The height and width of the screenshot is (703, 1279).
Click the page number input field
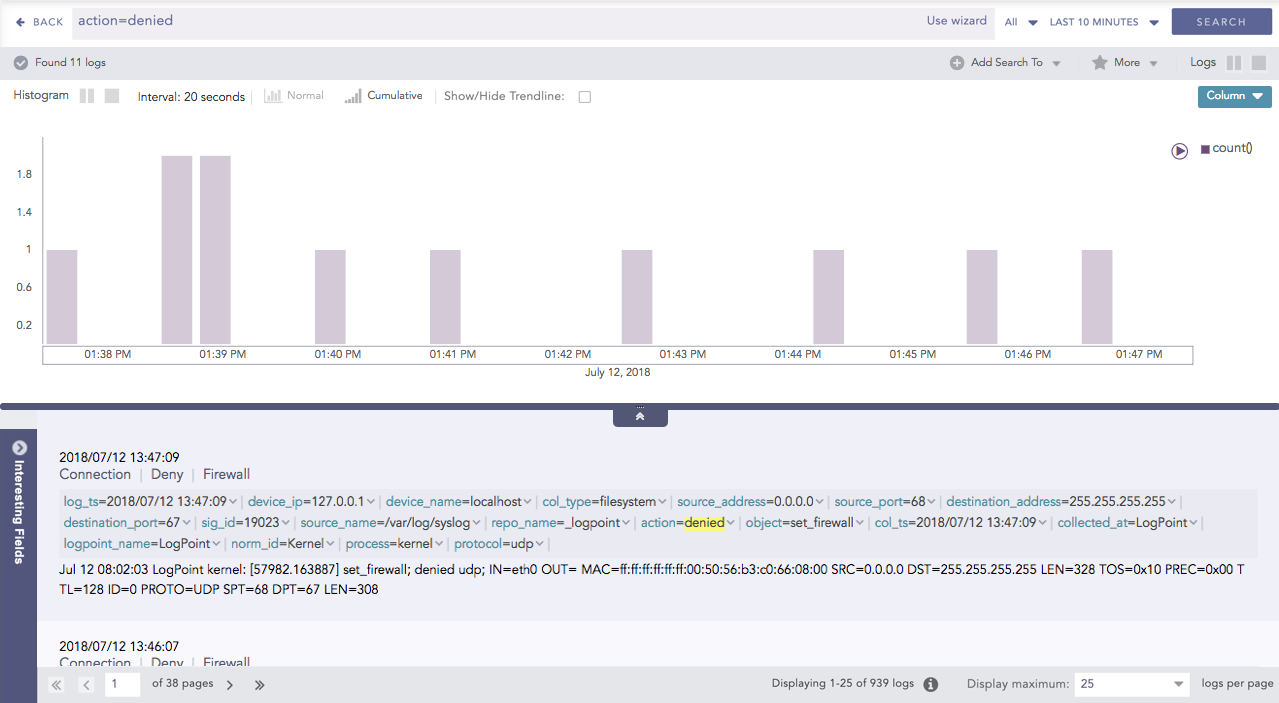[122, 684]
